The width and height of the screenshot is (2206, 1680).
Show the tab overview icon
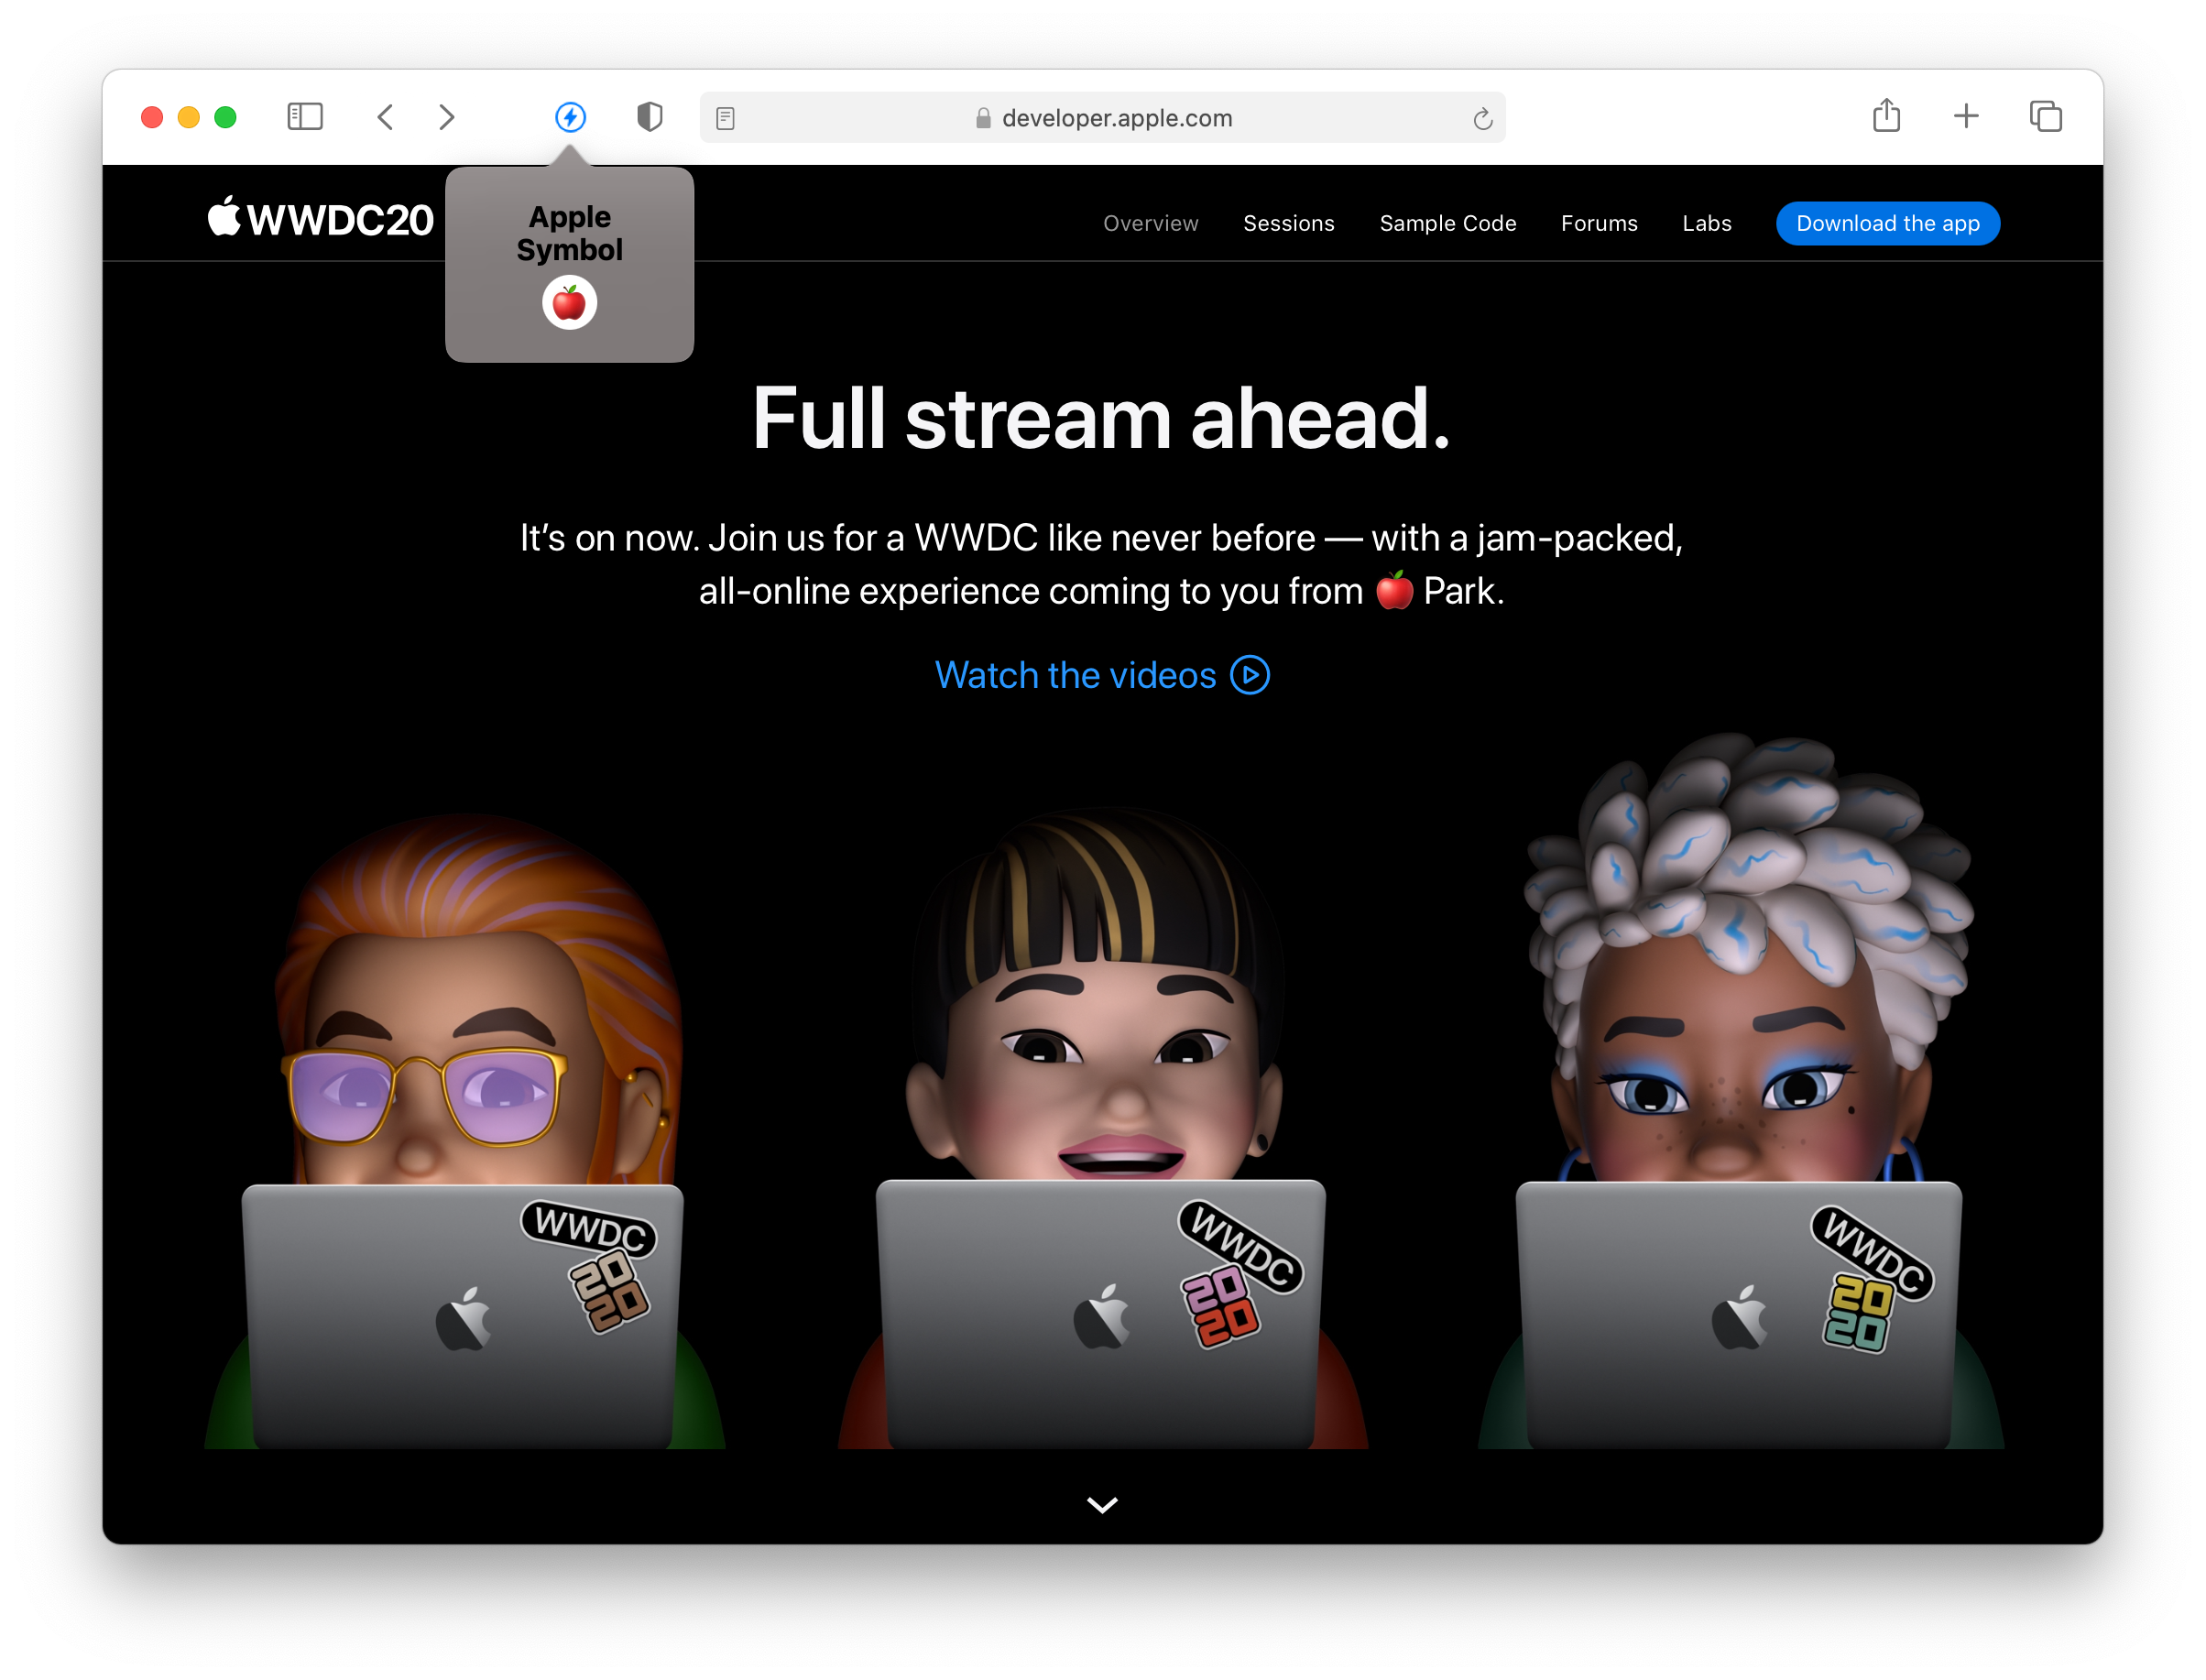[2045, 116]
